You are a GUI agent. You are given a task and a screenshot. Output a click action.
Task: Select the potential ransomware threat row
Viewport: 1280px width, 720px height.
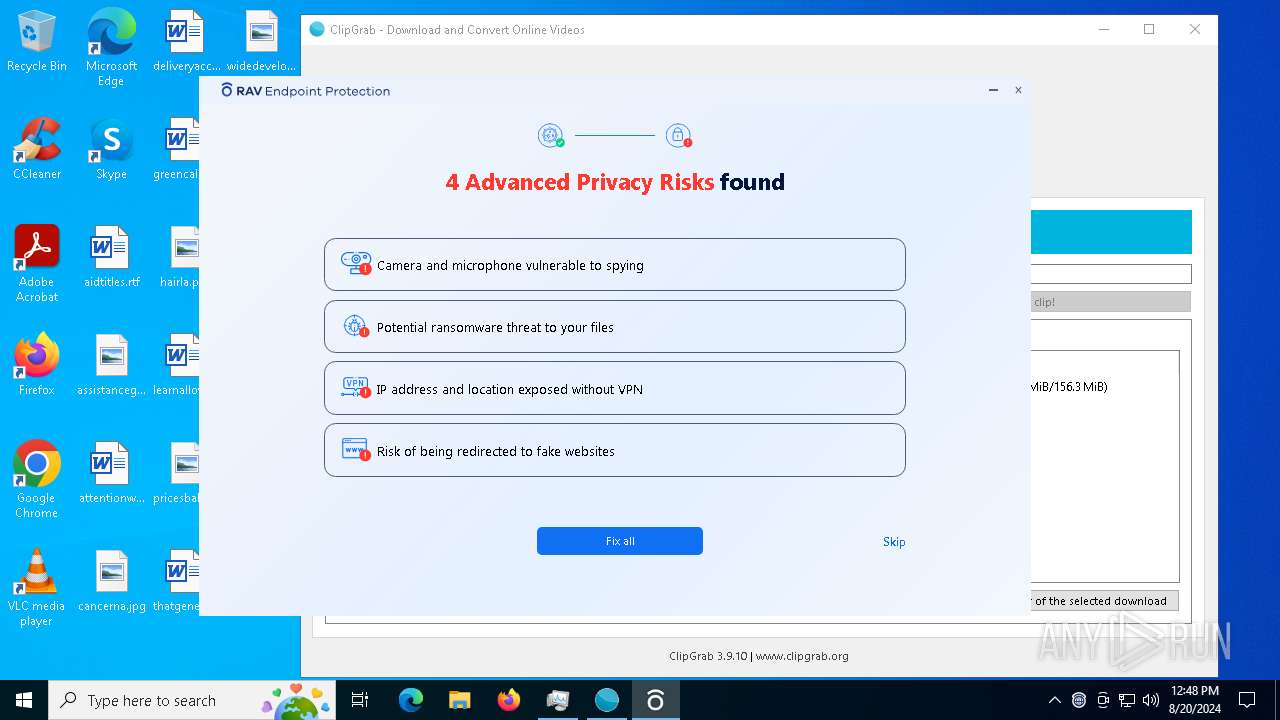[x=614, y=327]
